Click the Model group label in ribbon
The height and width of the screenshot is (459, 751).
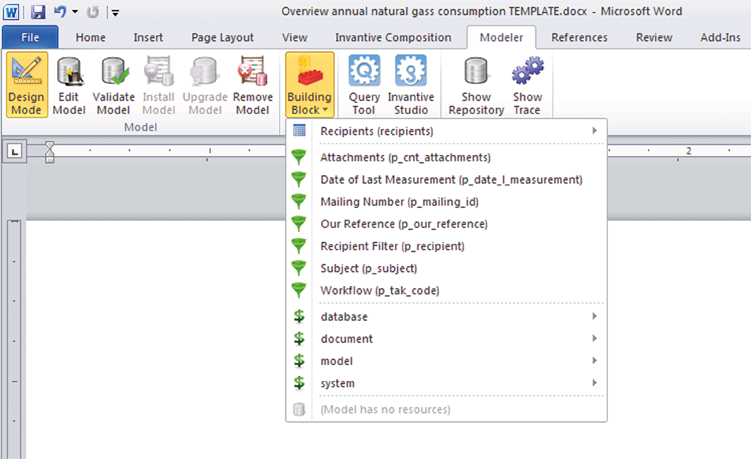(140, 127)
